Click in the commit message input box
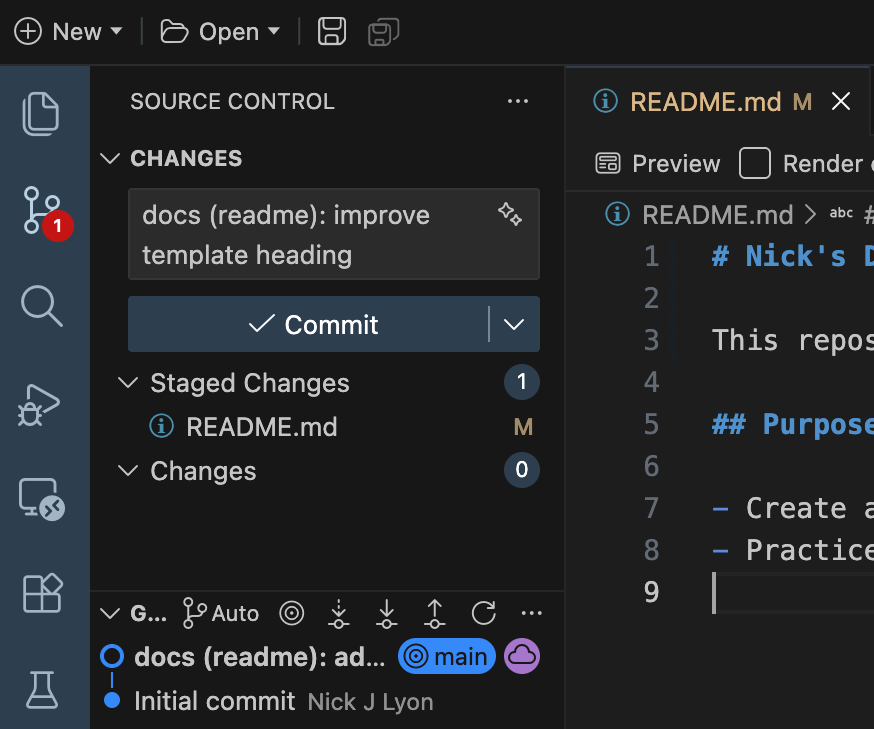This screenshot has height=729, width=874. click(x=310, y=234)
